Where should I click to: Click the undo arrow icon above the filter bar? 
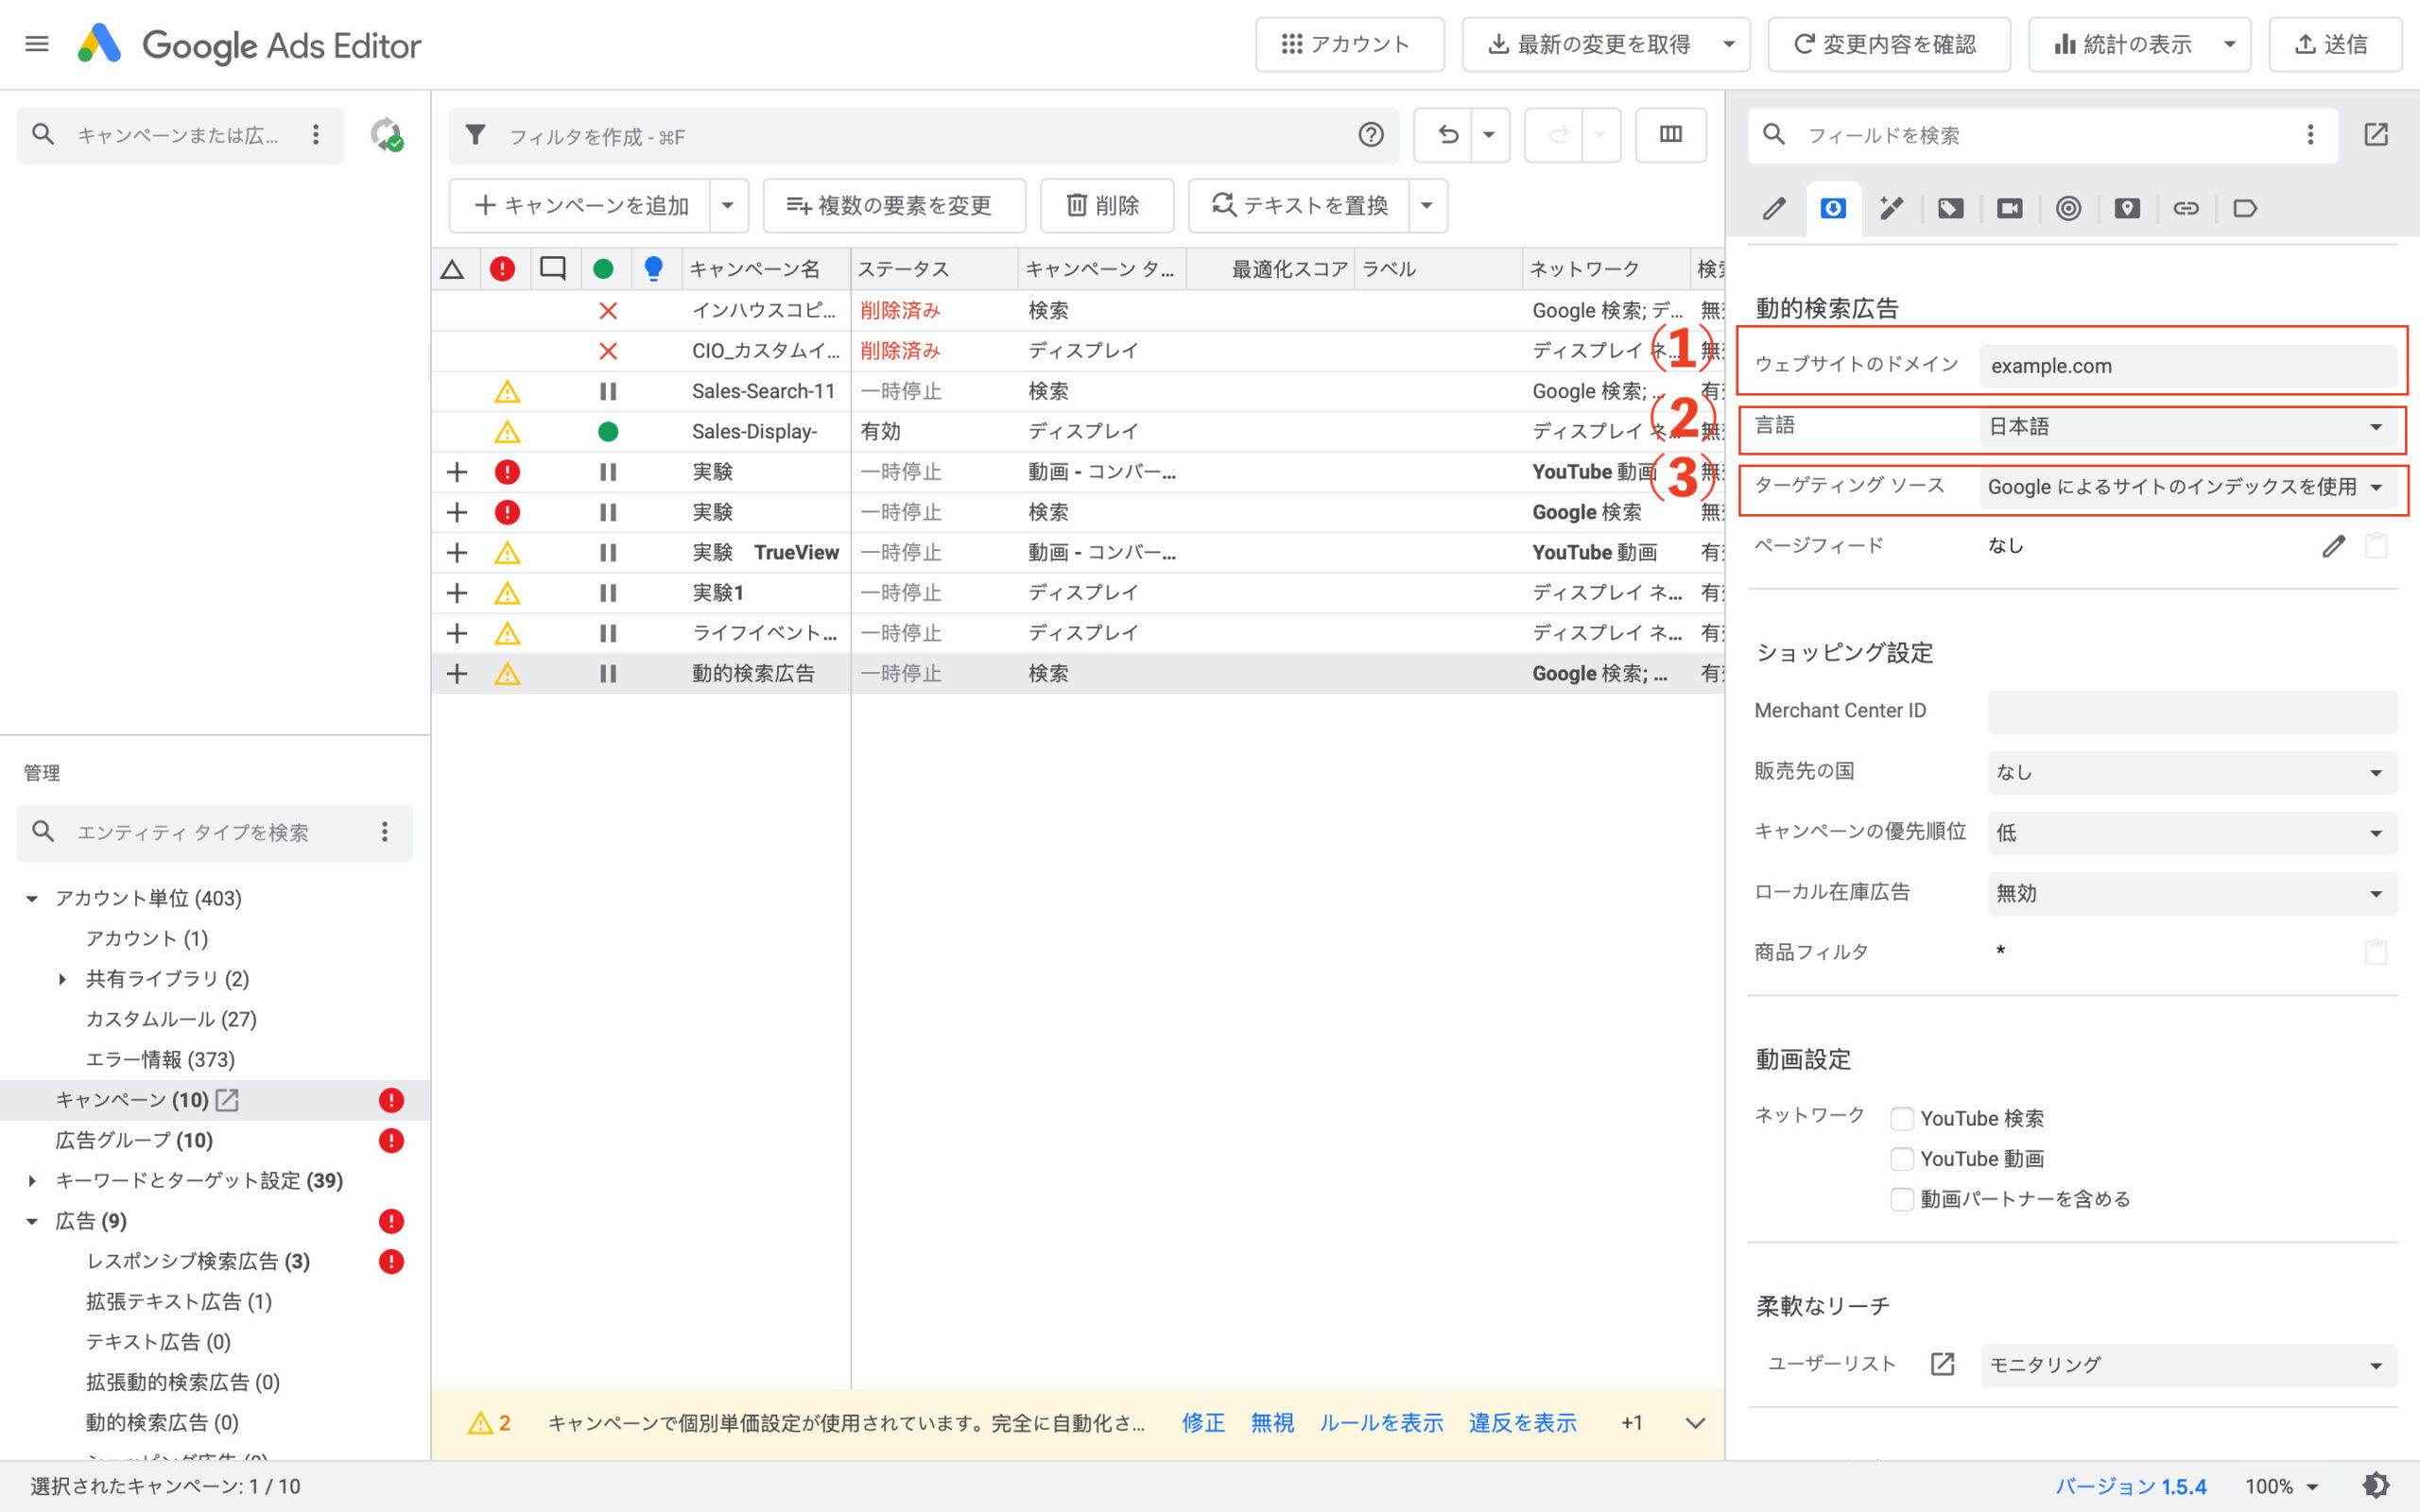pyautogui.click(x=1447, y=135)
